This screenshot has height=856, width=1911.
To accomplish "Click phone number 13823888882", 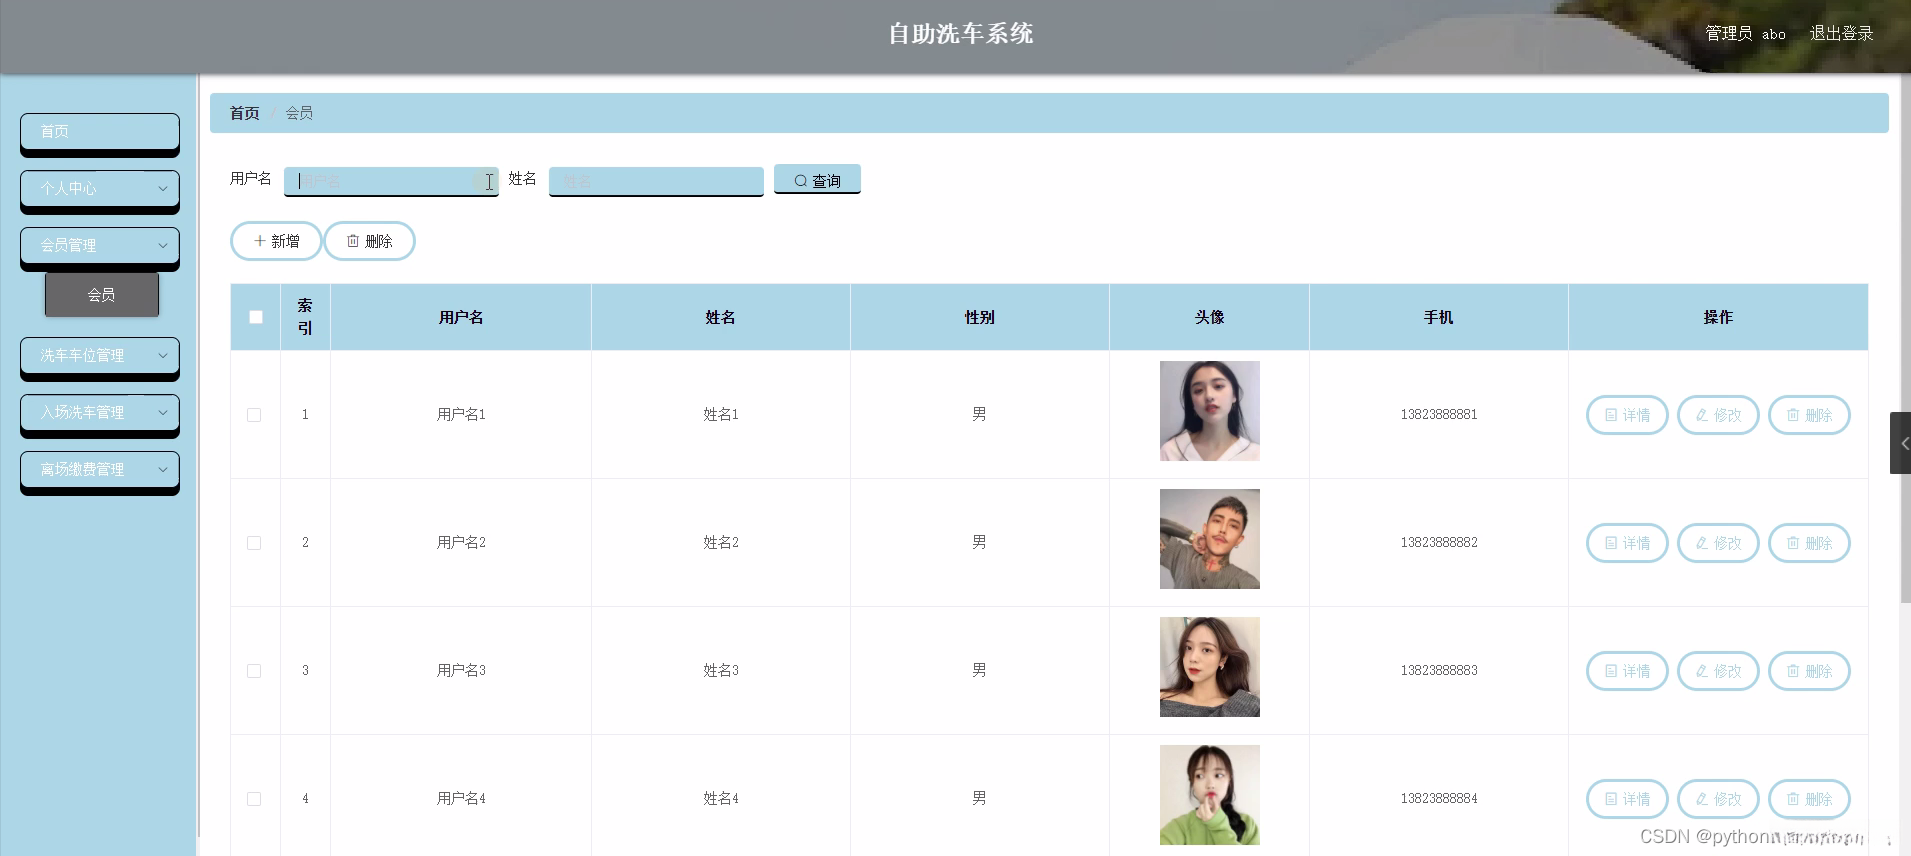I will [1439, 542].
